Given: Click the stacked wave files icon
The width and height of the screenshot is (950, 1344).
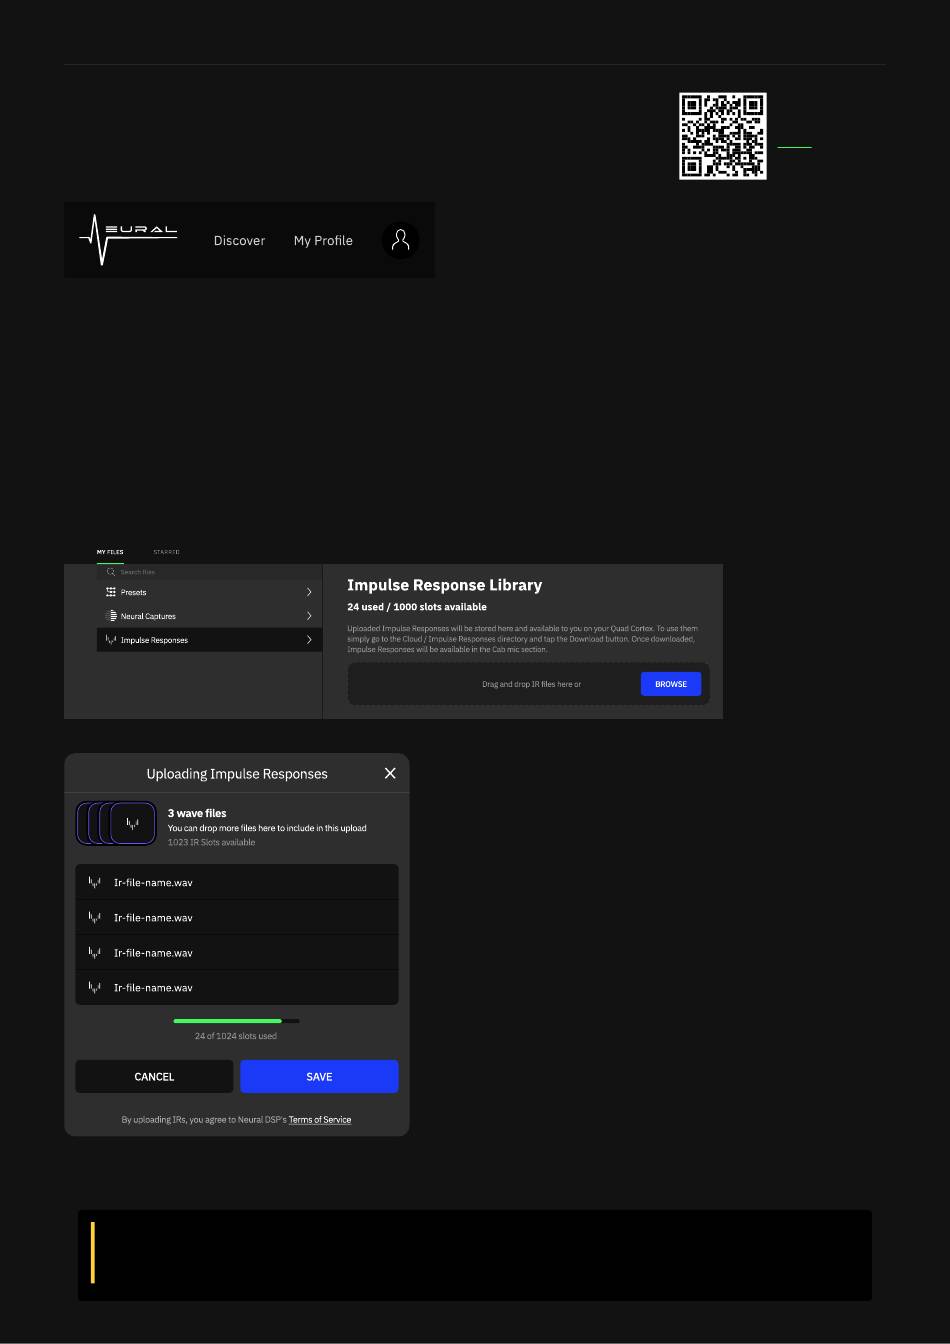Looking at the screenshot, I should coord(116,824).
